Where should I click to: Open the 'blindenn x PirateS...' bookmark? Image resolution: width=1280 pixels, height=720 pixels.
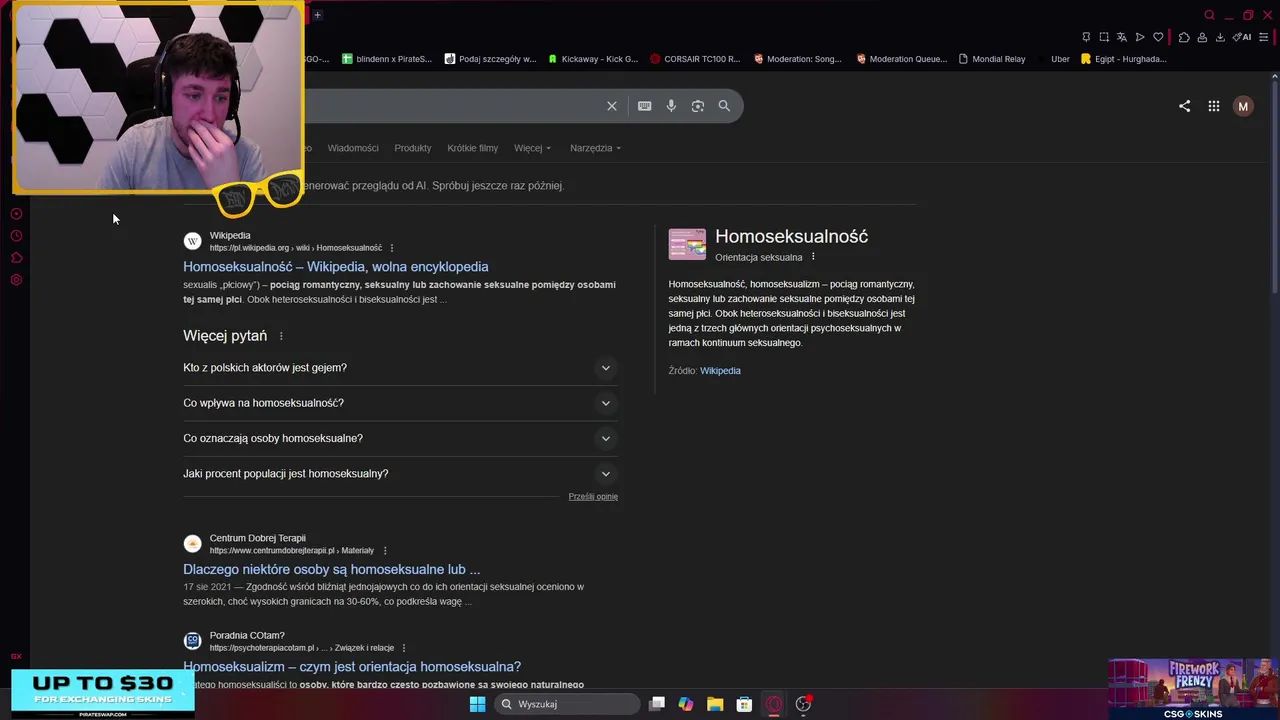[387, 59]
